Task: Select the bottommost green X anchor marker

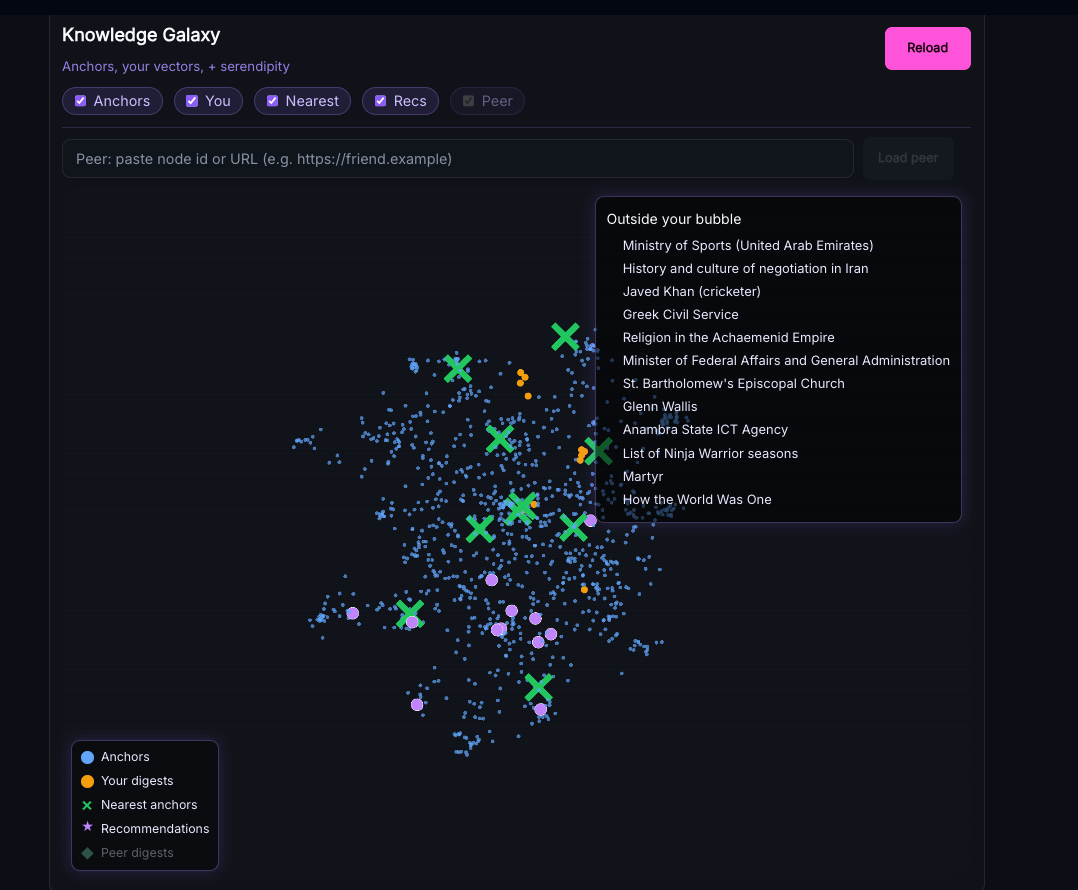Action: [x=538, y=687]
